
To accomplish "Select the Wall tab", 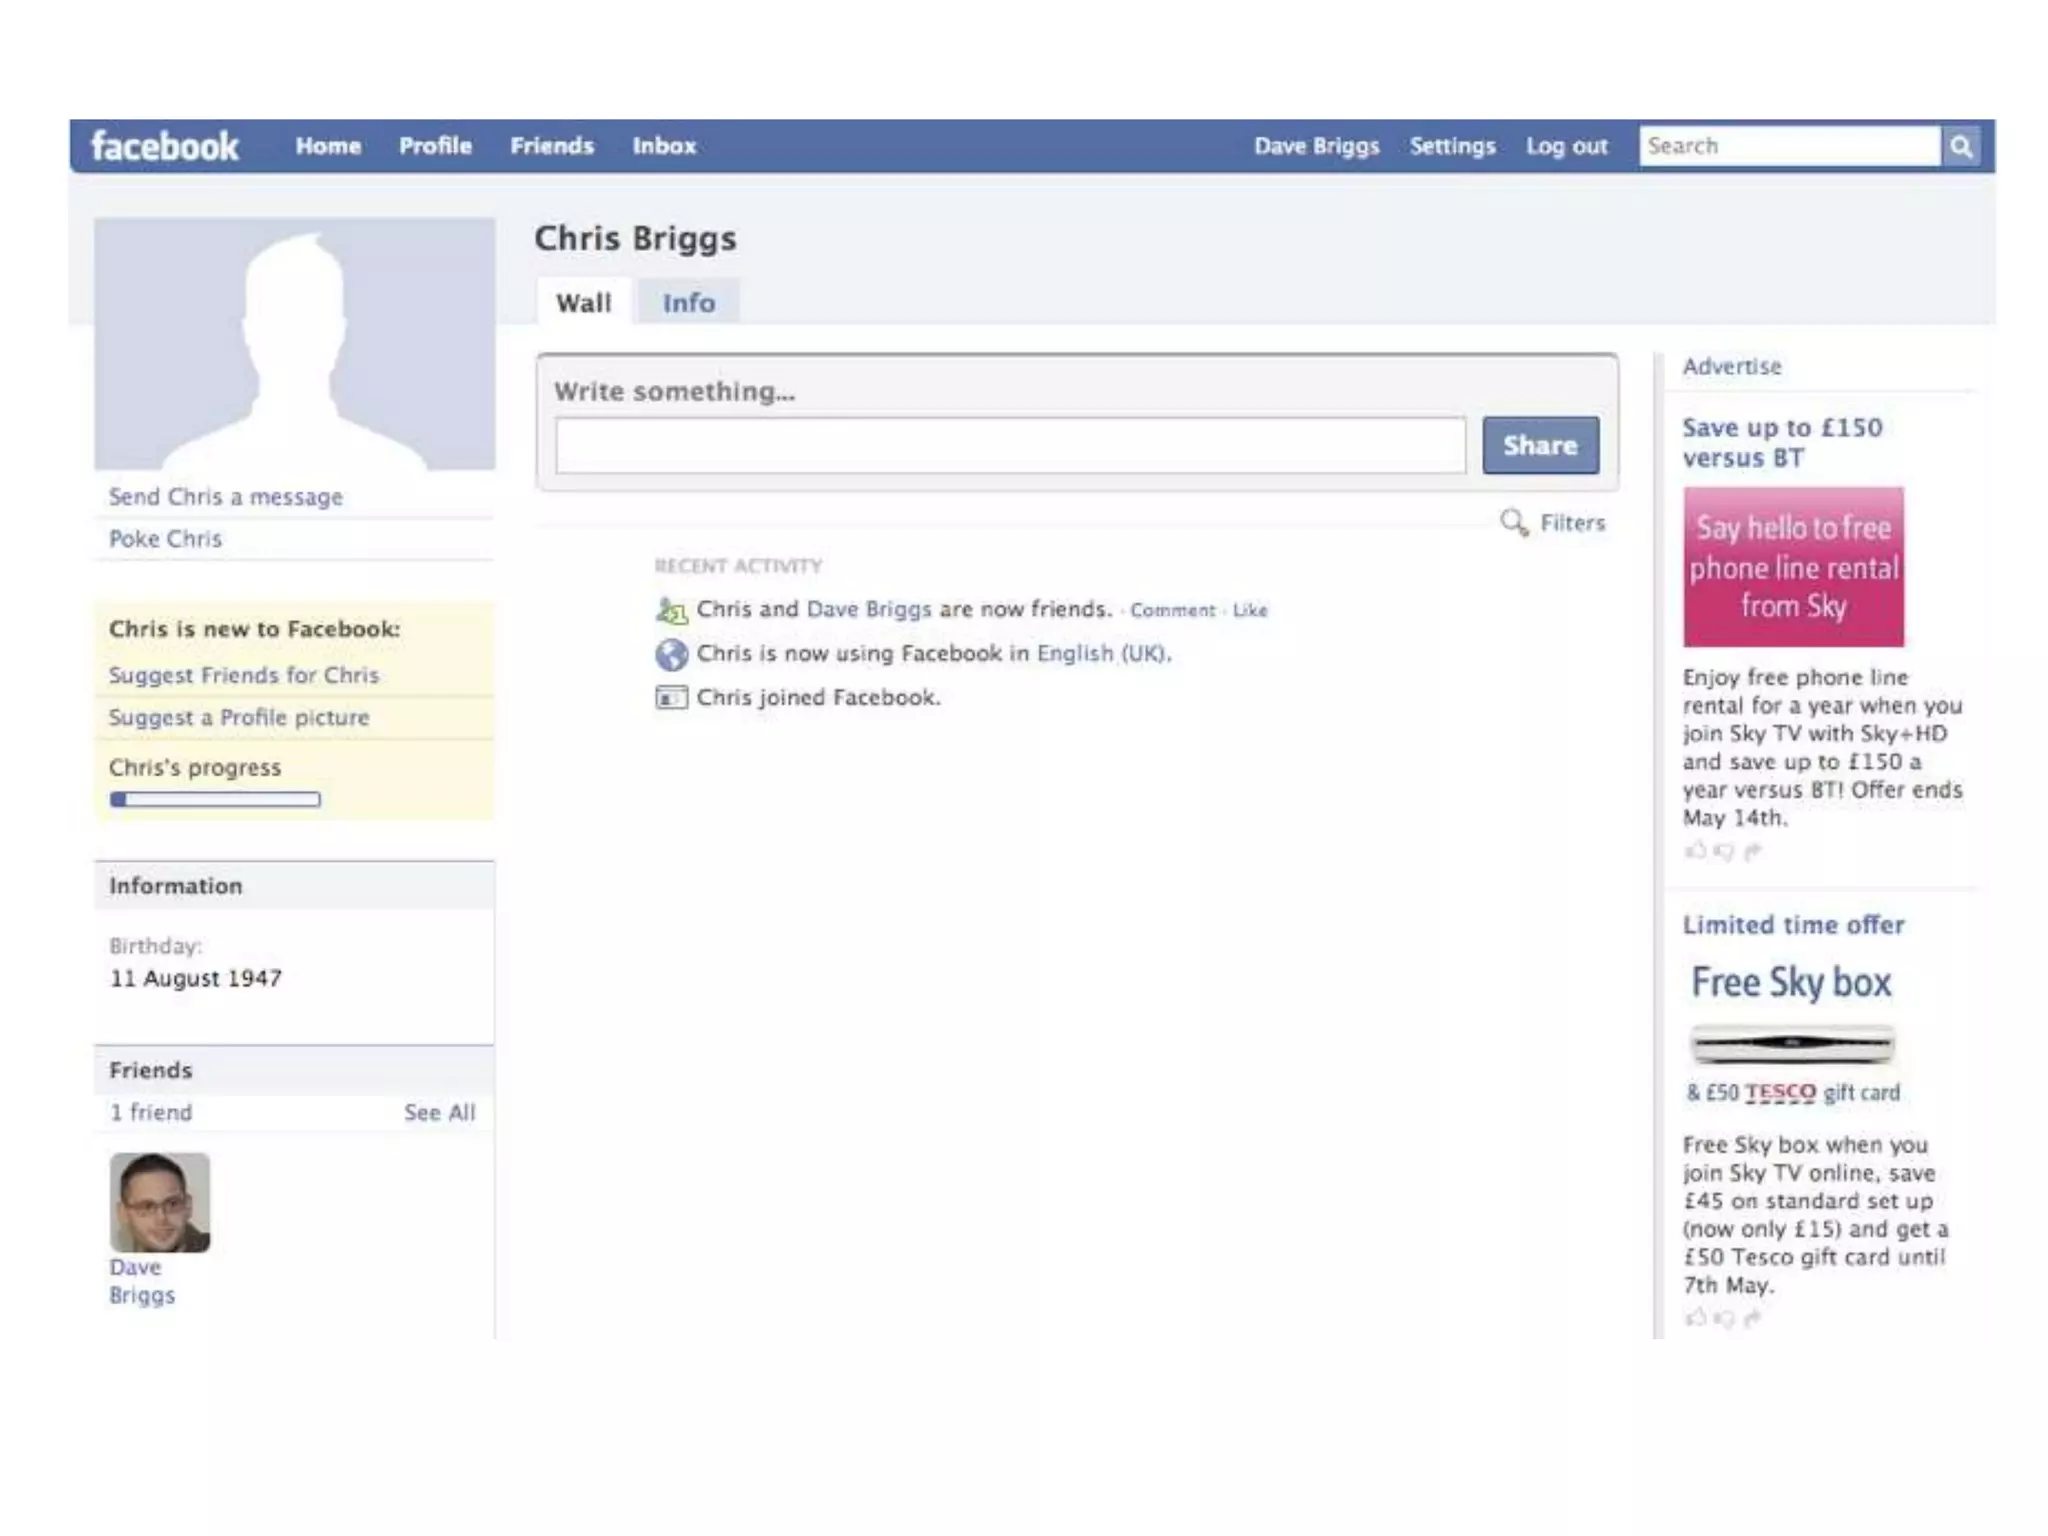I will [x=583, y=303].
